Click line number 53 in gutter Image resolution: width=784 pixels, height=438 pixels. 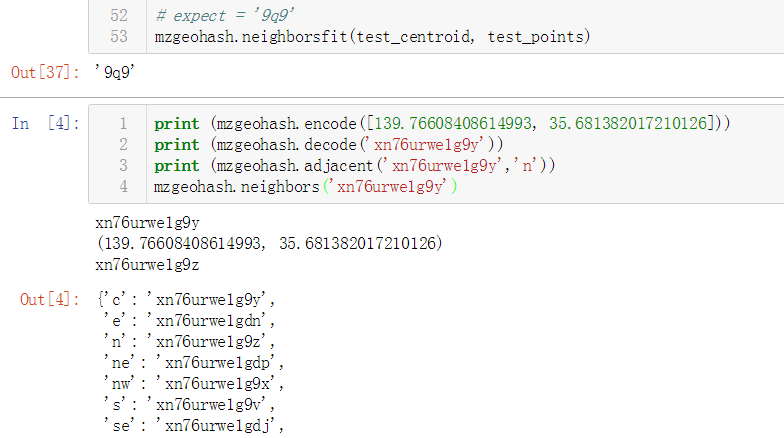click(x=118, y=36)
